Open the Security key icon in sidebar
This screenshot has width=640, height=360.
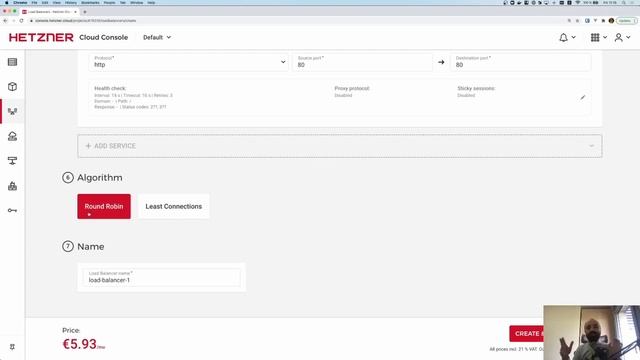click(12, 211)
